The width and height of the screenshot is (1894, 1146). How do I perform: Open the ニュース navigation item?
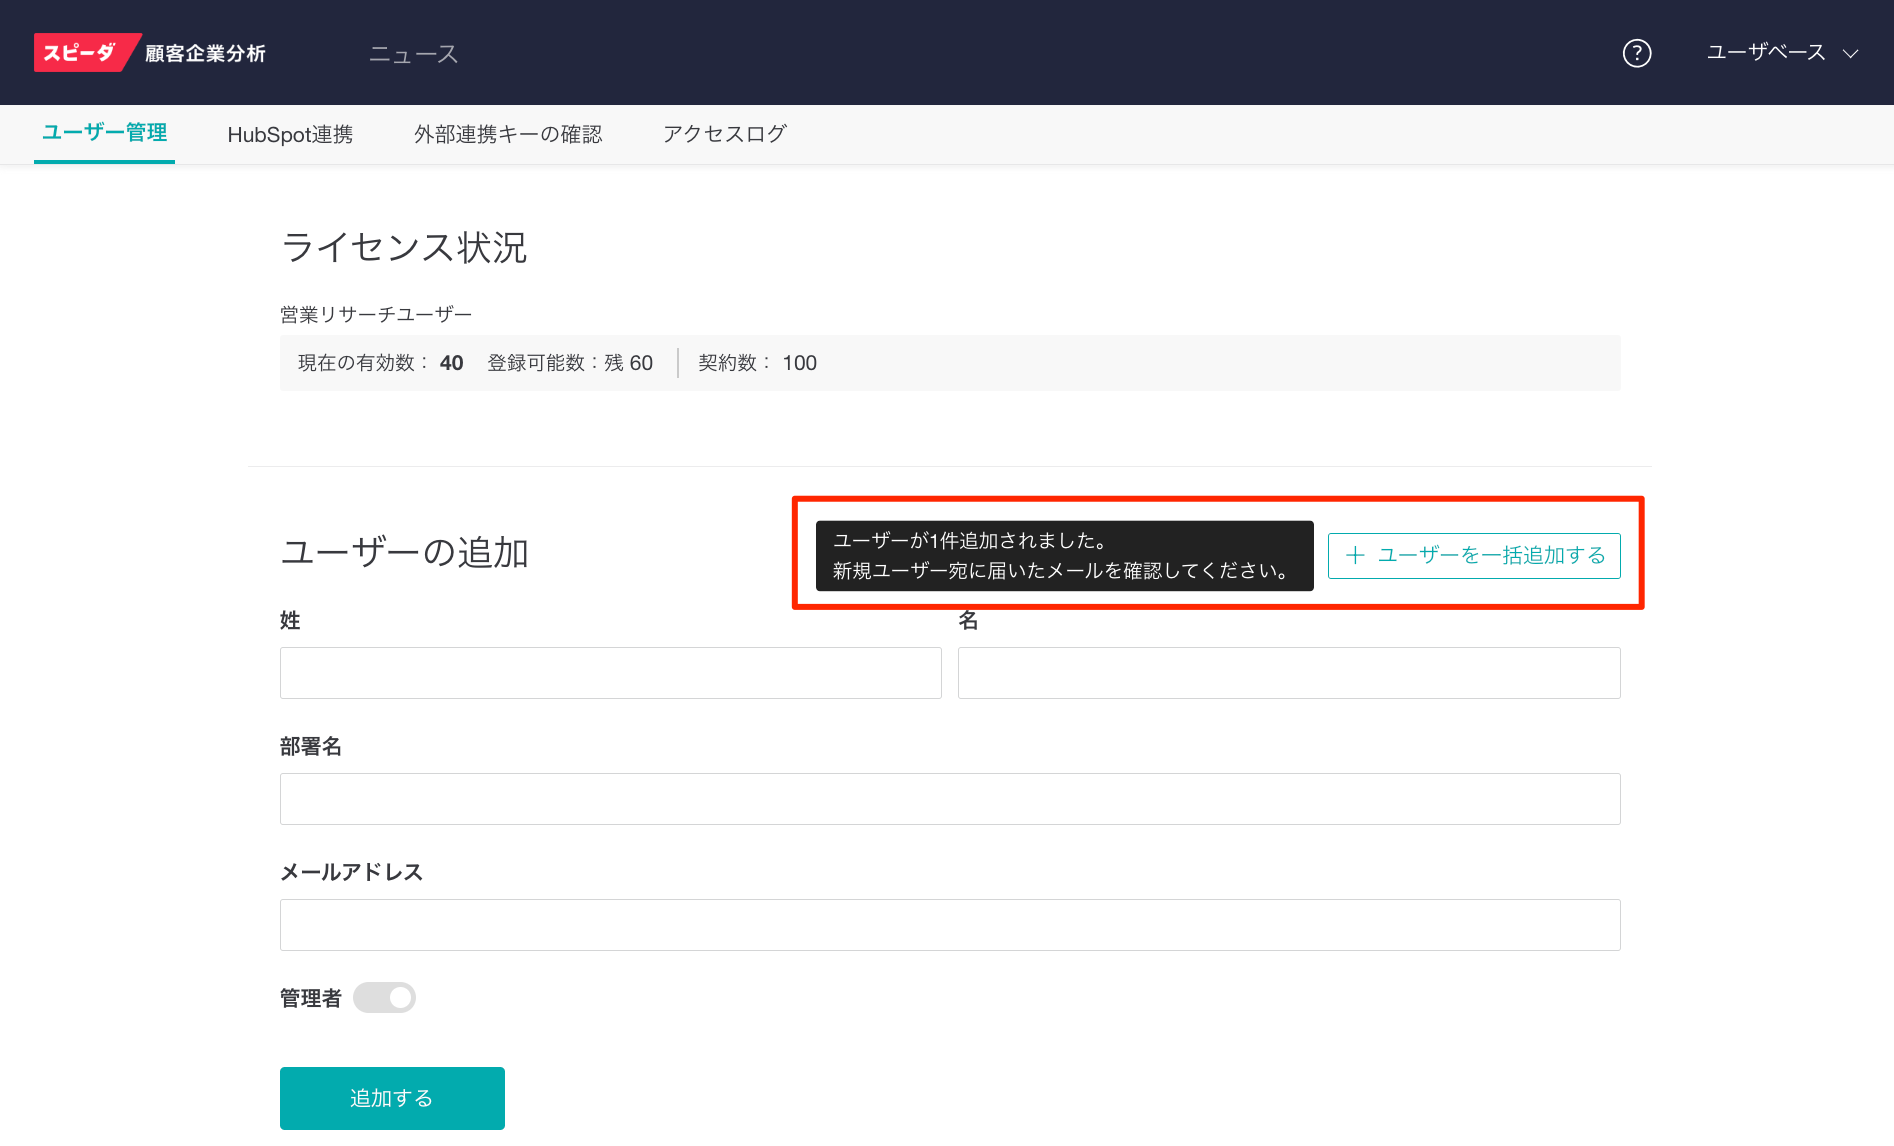pyautogui.click(x=413, y=54)
